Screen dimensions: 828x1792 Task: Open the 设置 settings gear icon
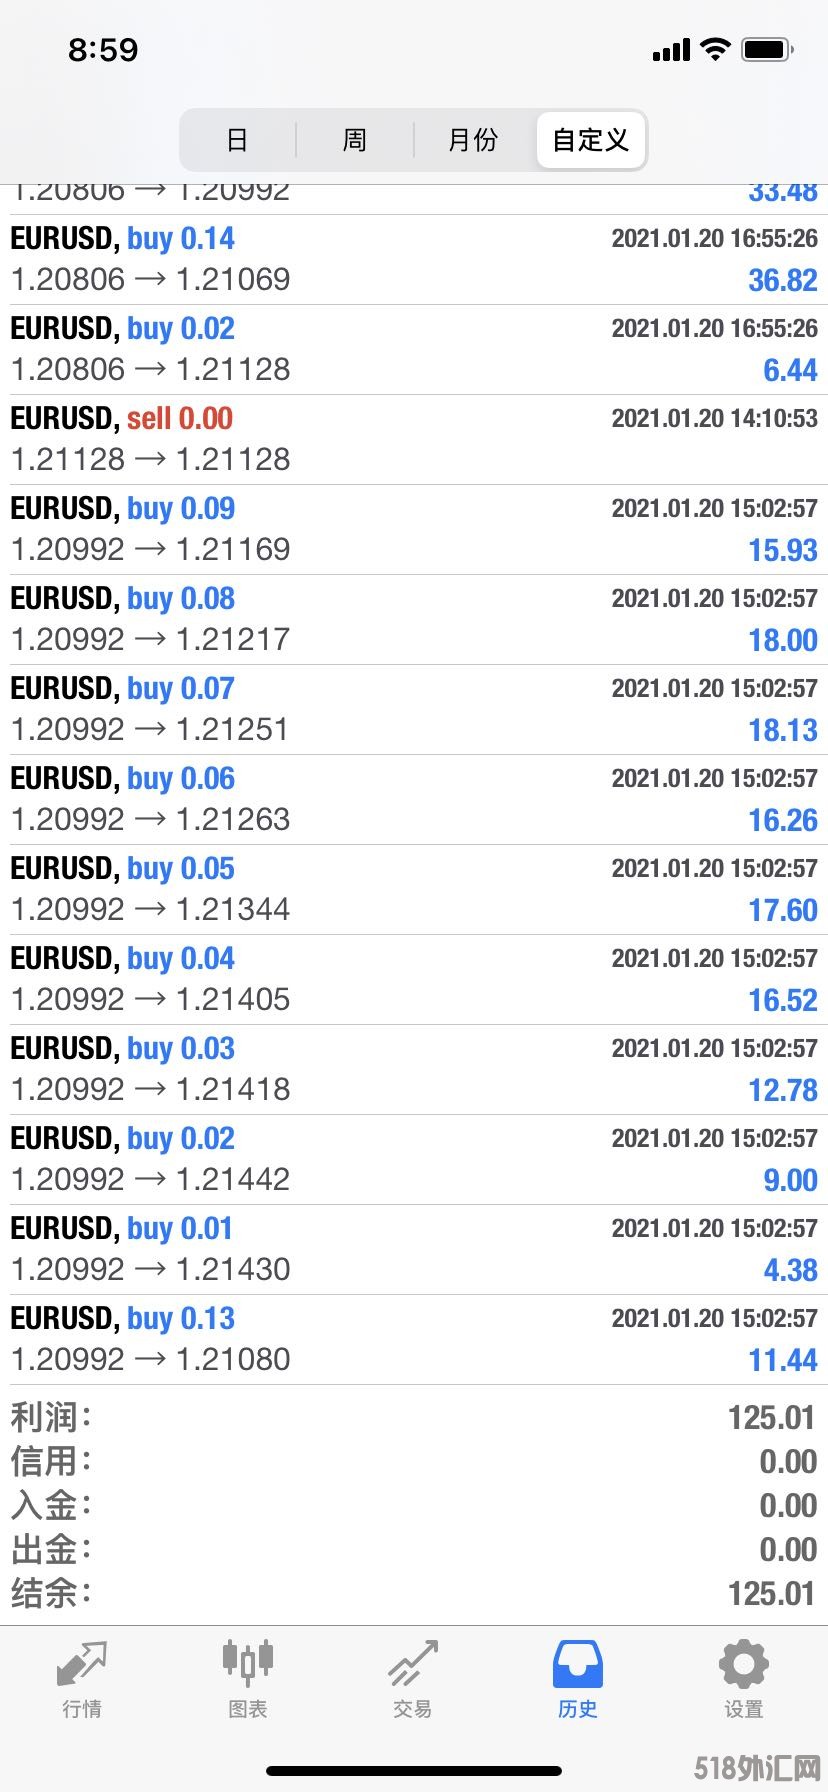click(x=744, y=1664)
